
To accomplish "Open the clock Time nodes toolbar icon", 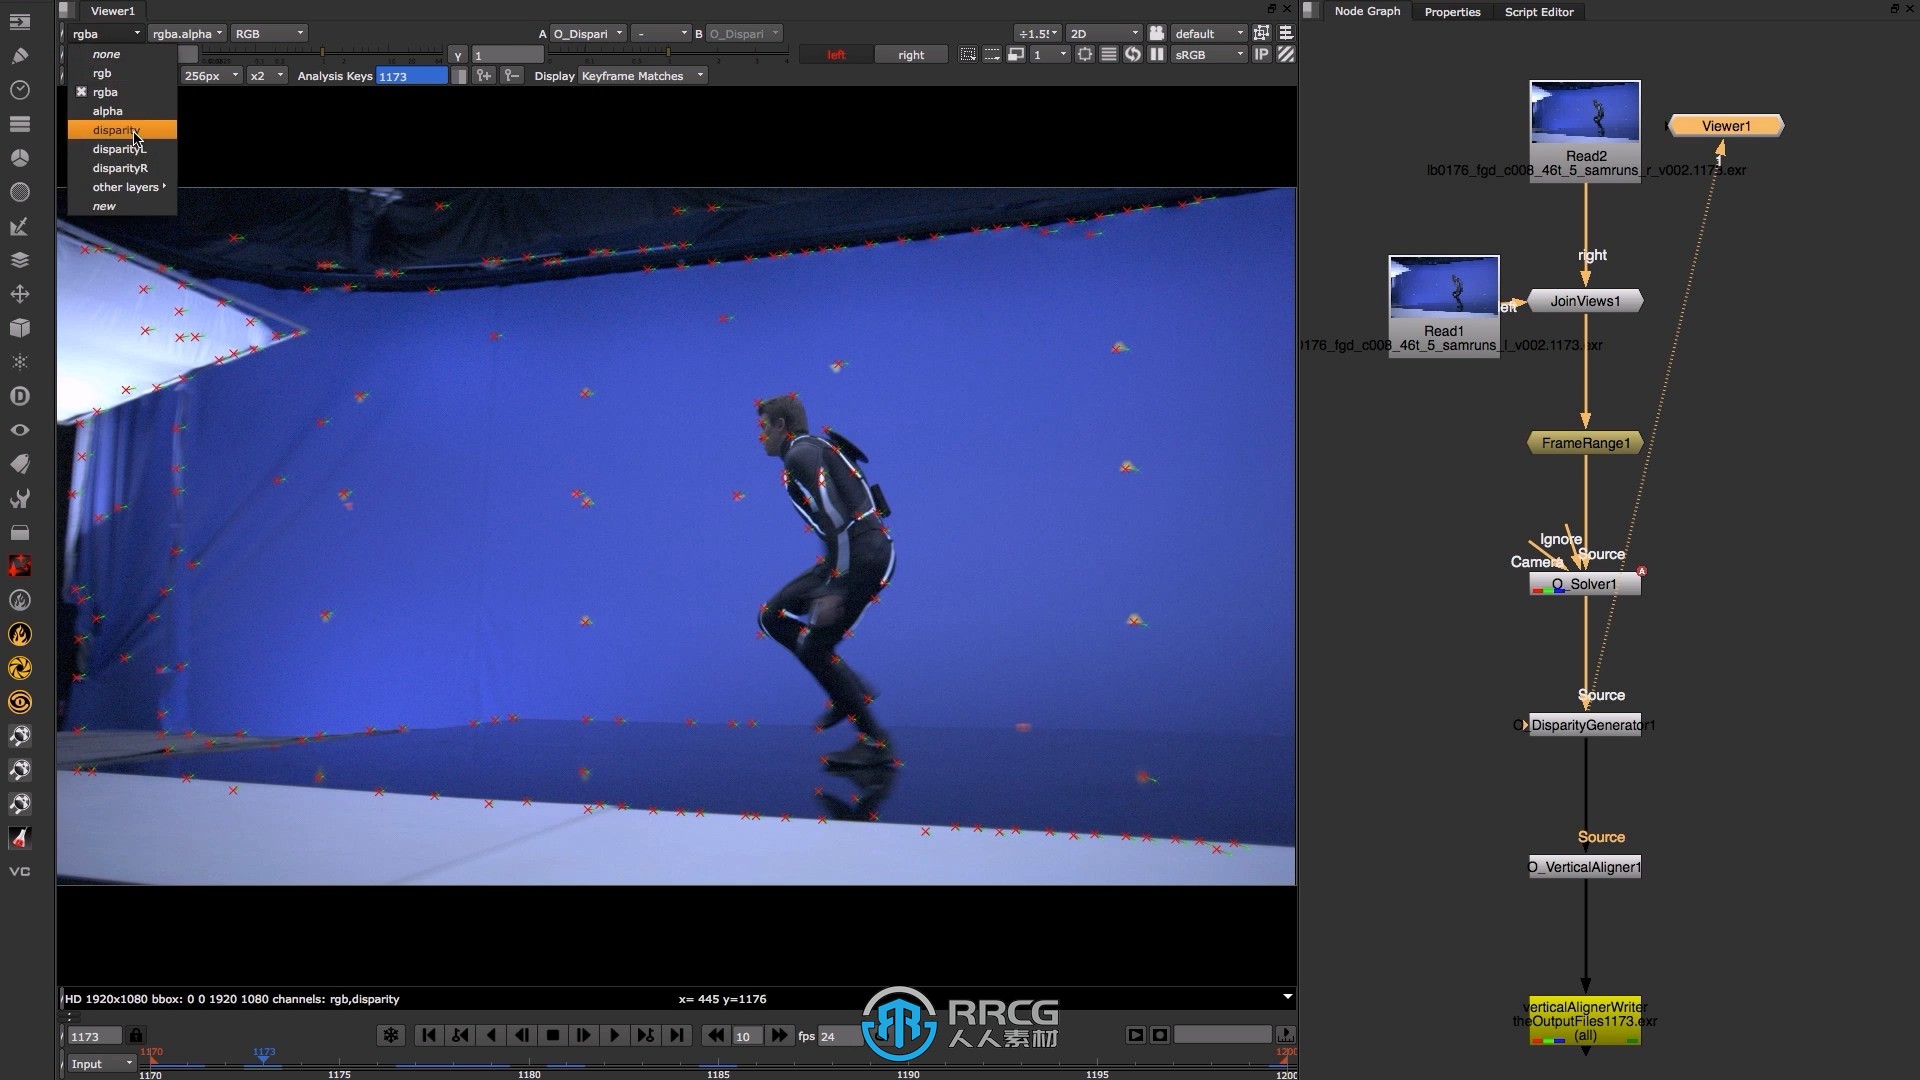I will pyautogui.click(x=20, y=90).
